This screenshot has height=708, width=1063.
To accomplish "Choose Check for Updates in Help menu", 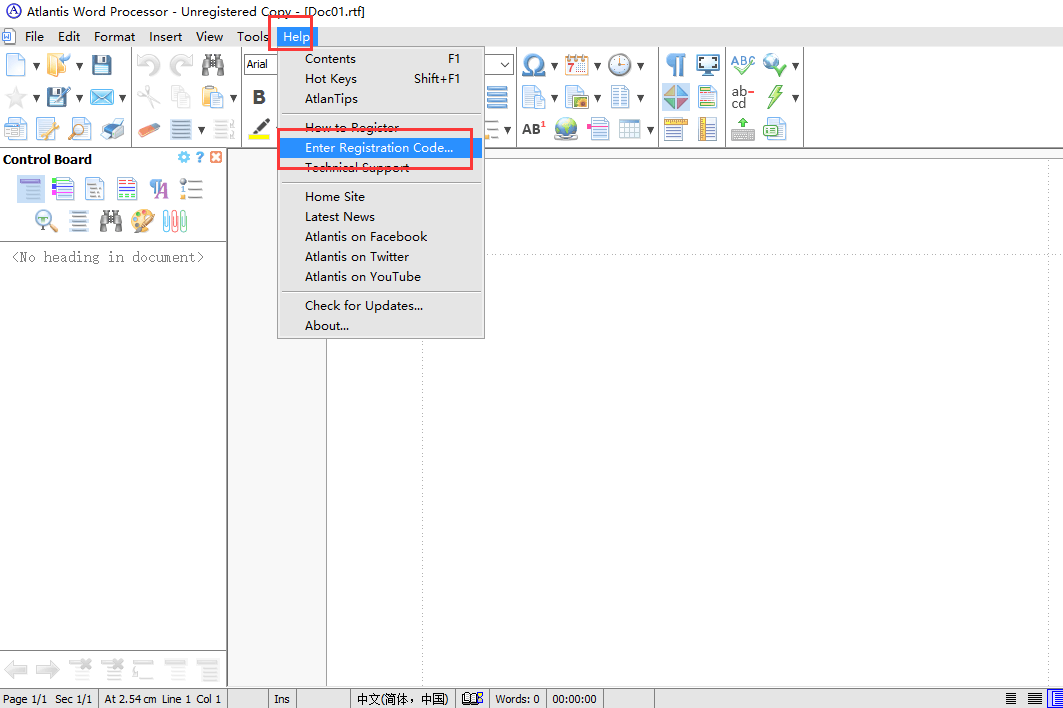I will pos(364,306).
